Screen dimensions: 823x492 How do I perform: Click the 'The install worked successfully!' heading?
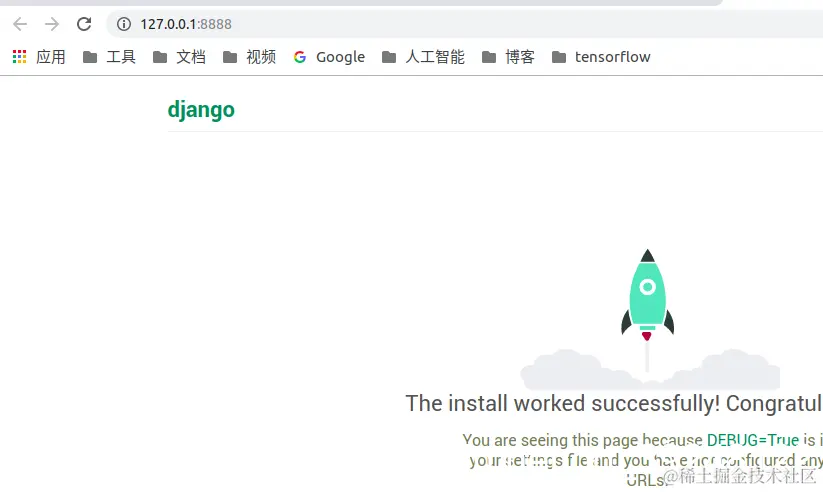[563, 403]
